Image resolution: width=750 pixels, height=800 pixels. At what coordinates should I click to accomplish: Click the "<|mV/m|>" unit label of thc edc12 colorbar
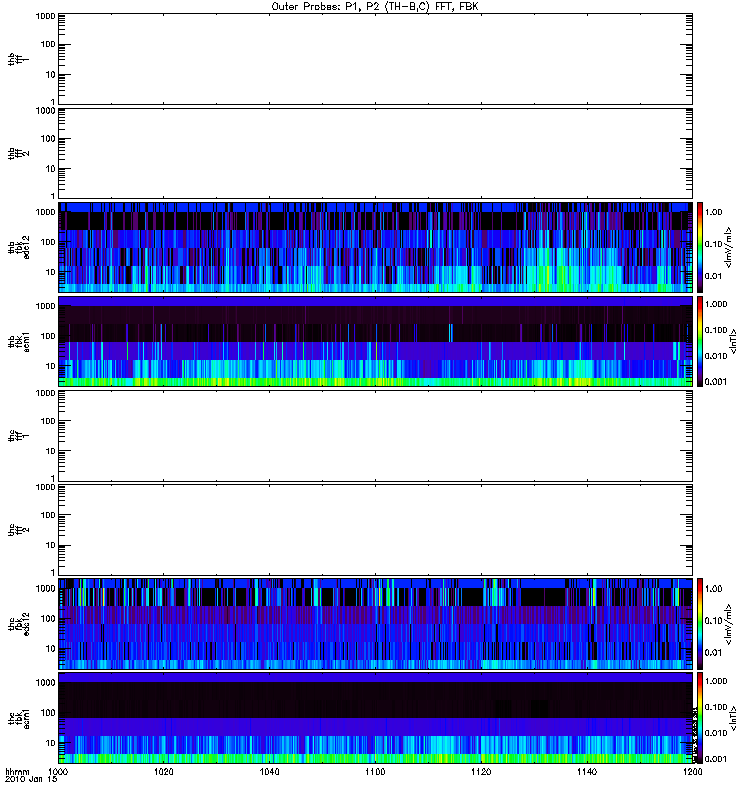(729, 624)
